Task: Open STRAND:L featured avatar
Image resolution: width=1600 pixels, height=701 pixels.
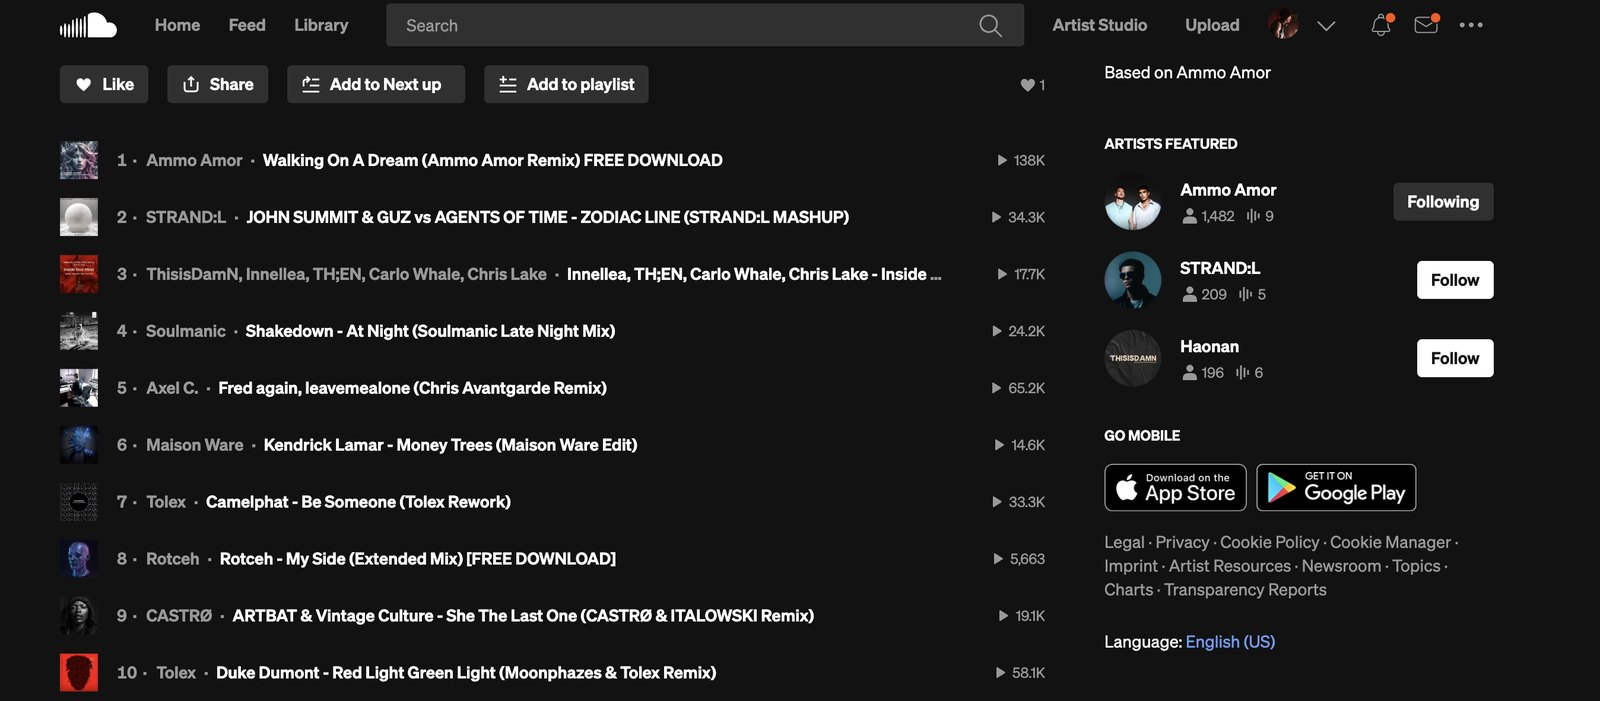Action: 1133,280
